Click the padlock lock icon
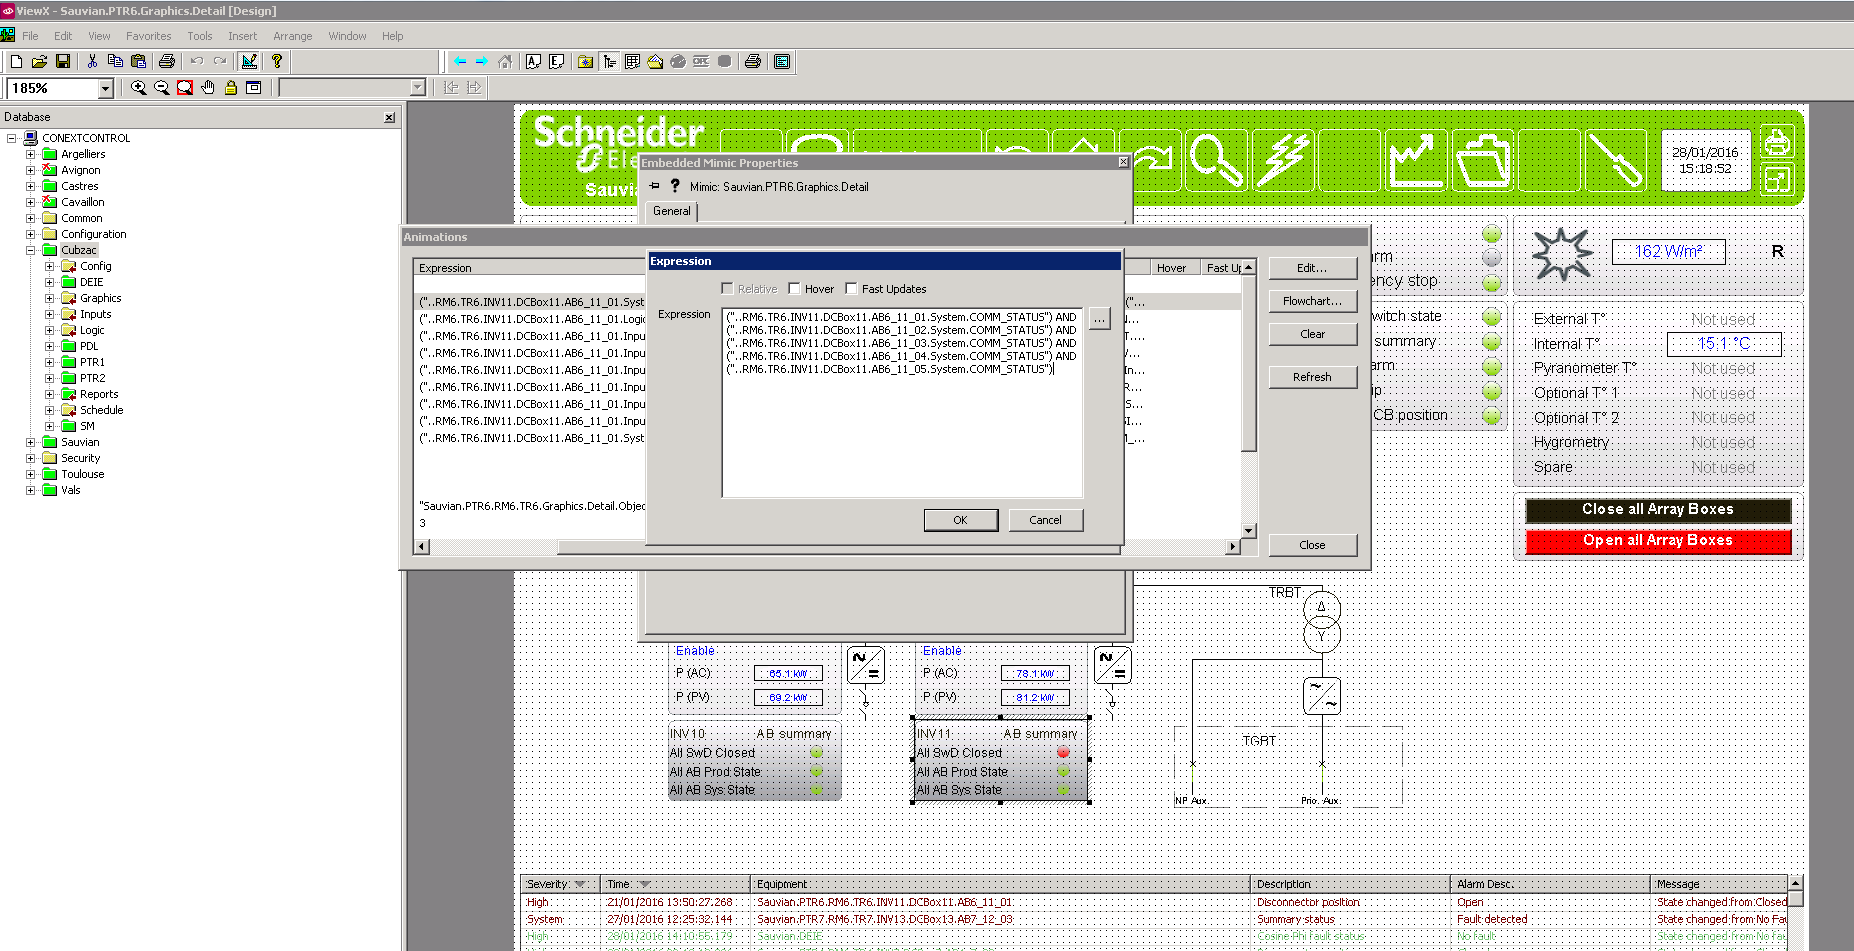Screen dimensions: 1854x951 (231, 88)
